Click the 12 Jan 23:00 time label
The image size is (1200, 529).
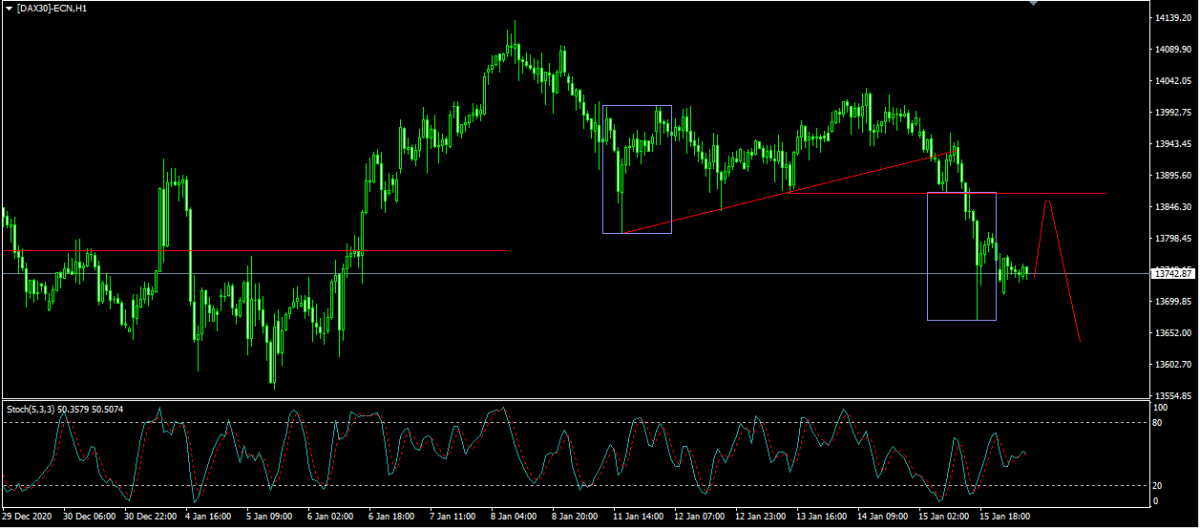click(x=763, y=517)
